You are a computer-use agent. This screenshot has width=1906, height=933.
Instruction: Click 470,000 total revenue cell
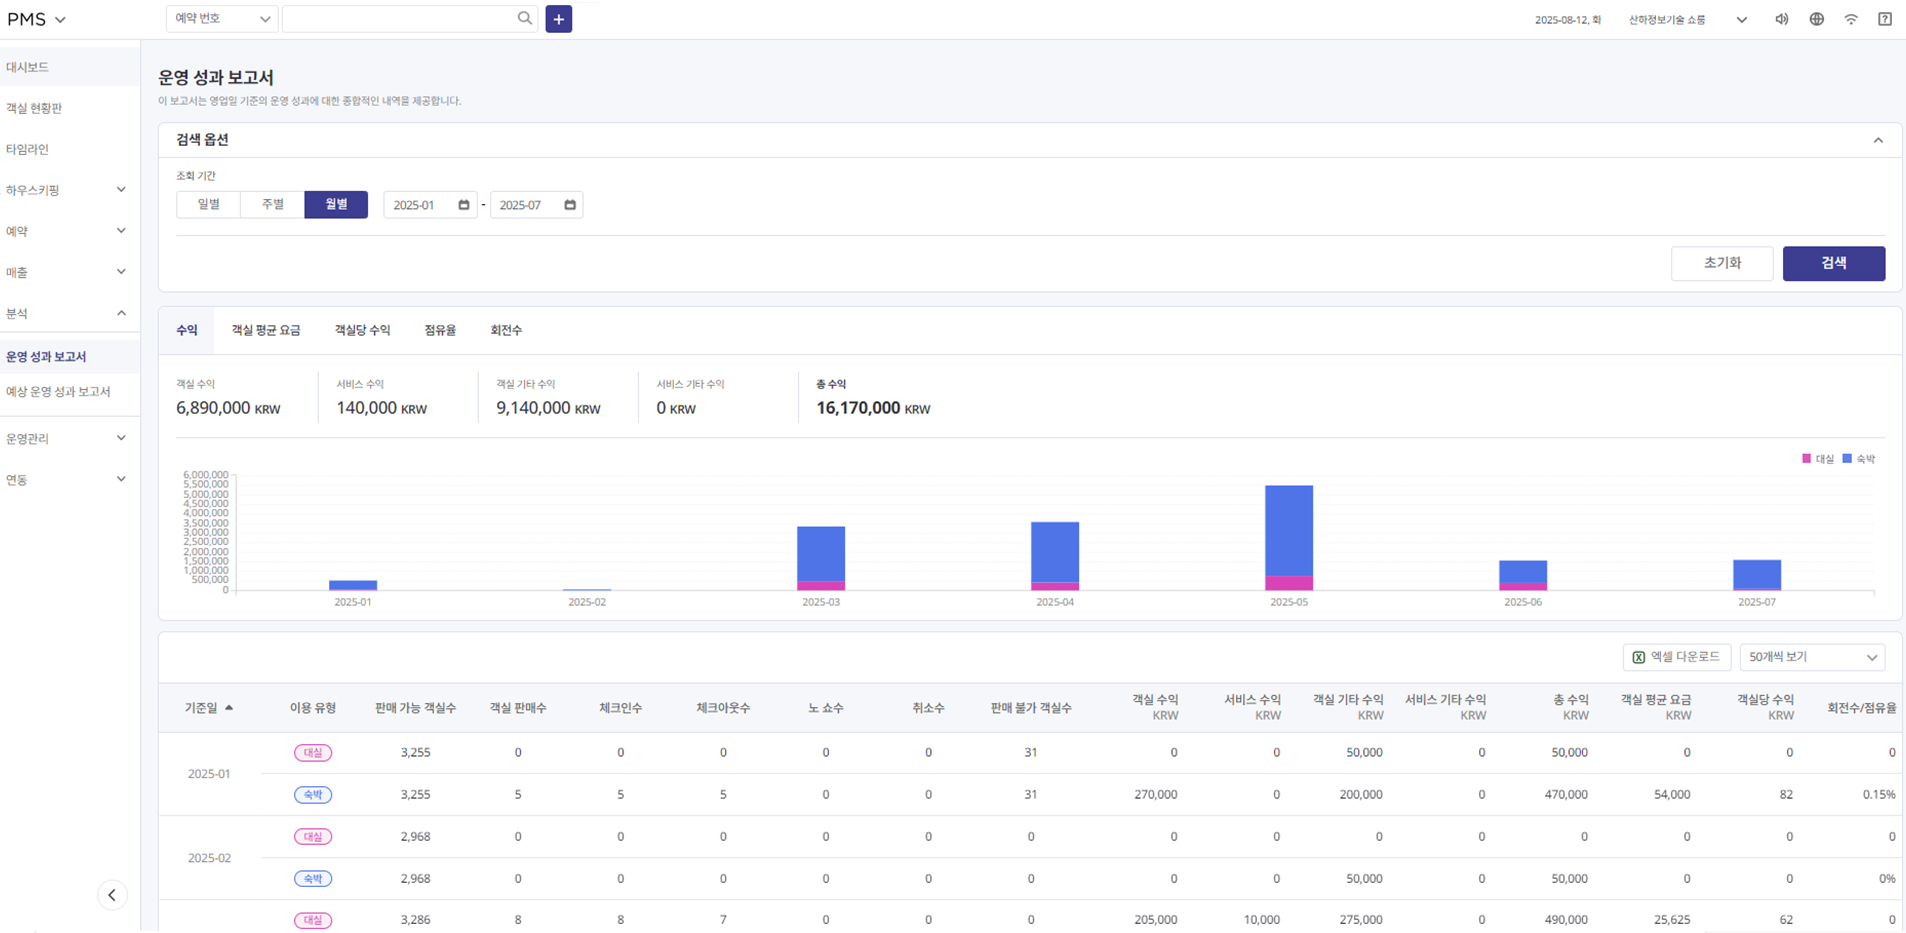point(1566,795)
